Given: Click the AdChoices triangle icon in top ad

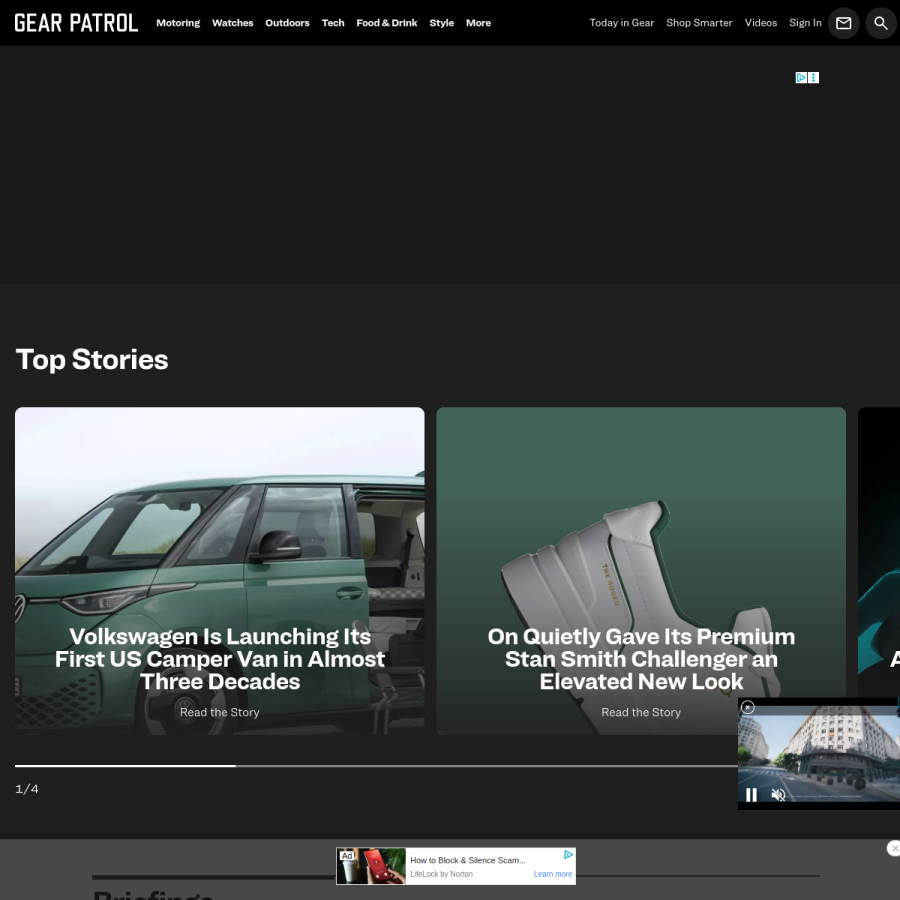Looking at the screenshot, I should pos(801,77).
